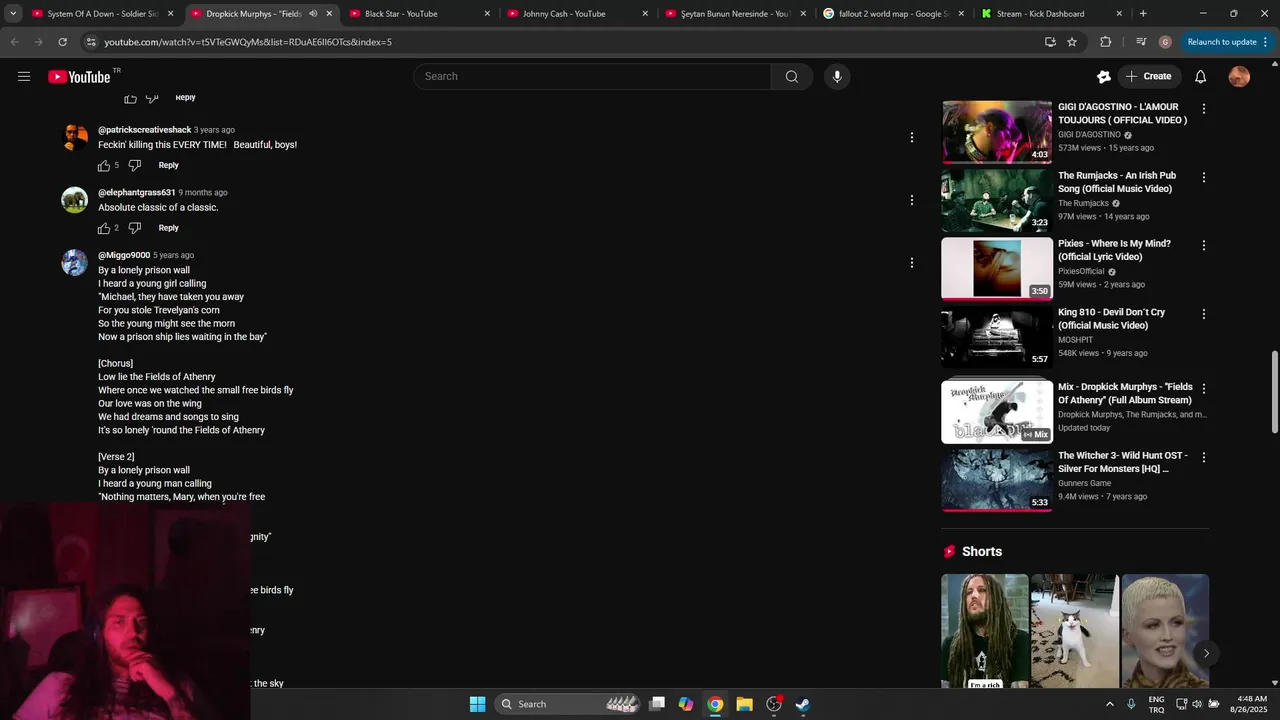Dislike the comment by @patrickscreativeshack
Screen dimensions: 1280x720
click(x=135, y=165)
